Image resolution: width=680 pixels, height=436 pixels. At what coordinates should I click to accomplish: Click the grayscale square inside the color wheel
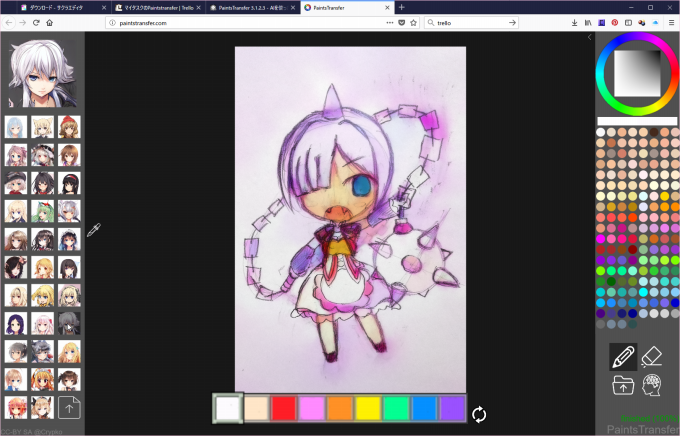(637, 73)
